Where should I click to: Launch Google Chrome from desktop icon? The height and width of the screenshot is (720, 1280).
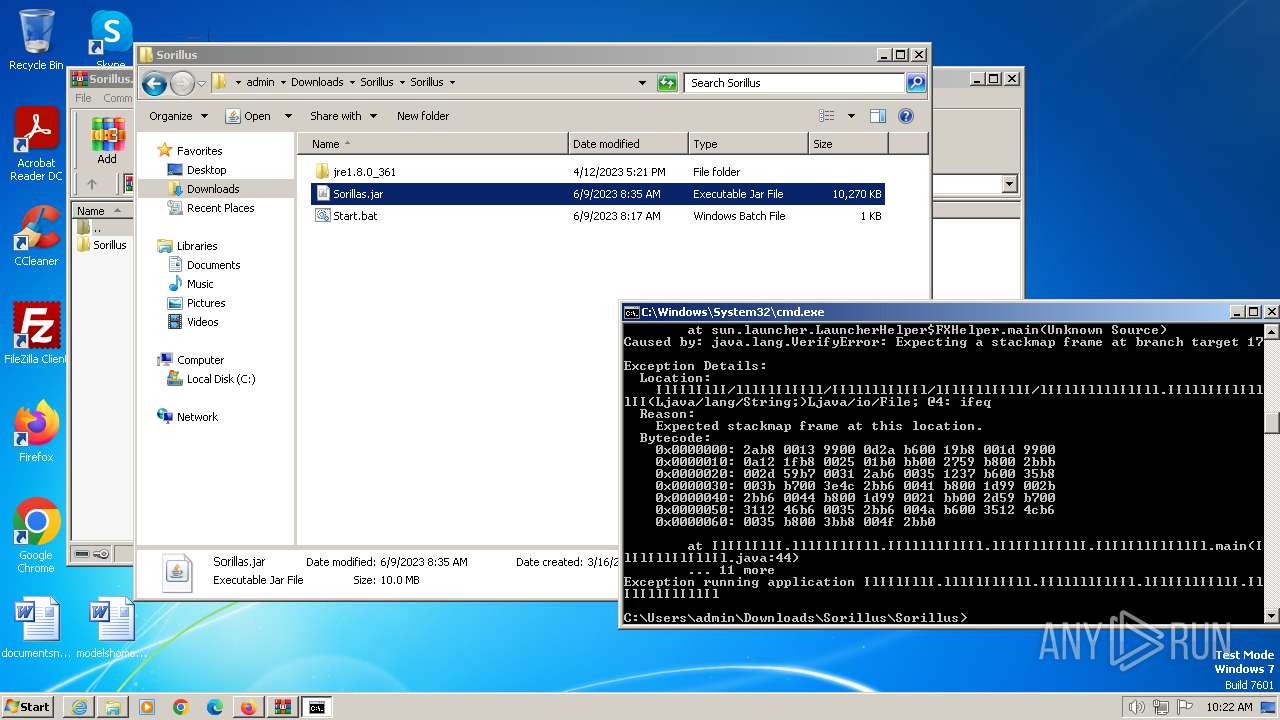pyautogui.click(x=36, y=536)
